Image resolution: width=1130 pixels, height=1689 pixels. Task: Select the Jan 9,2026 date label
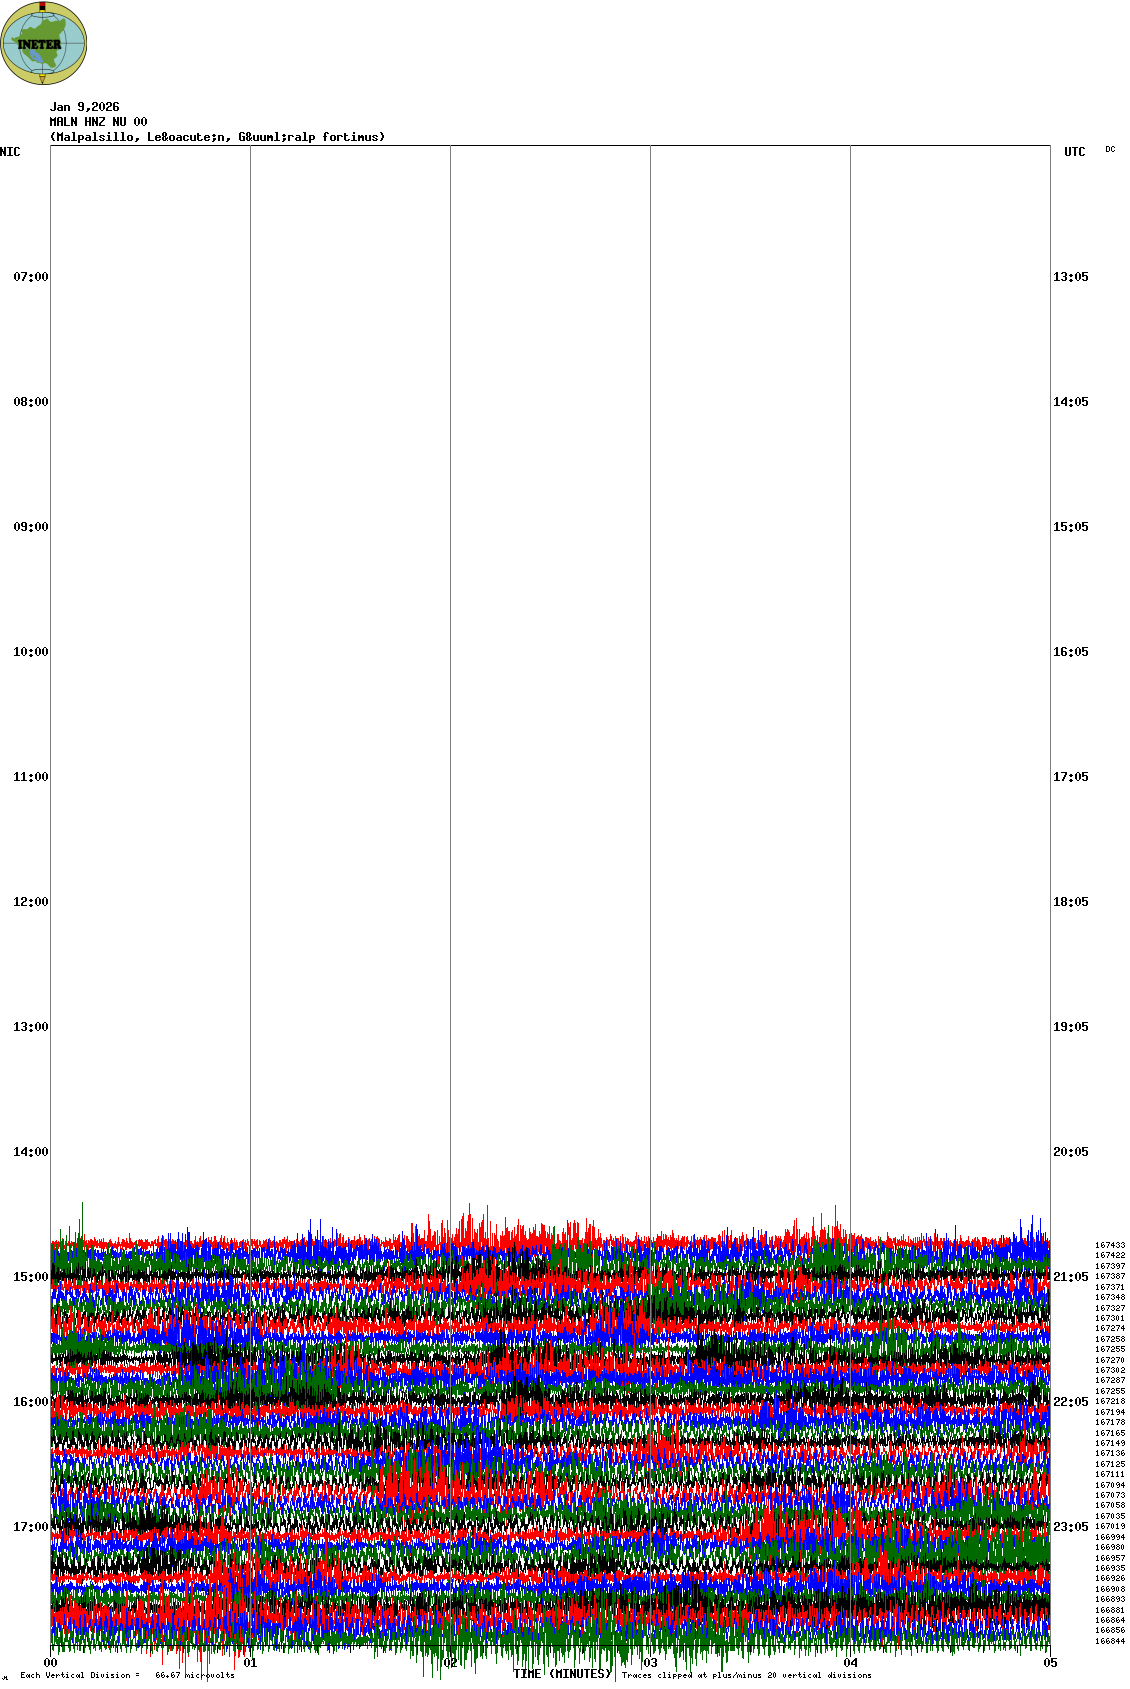[84, 107]
